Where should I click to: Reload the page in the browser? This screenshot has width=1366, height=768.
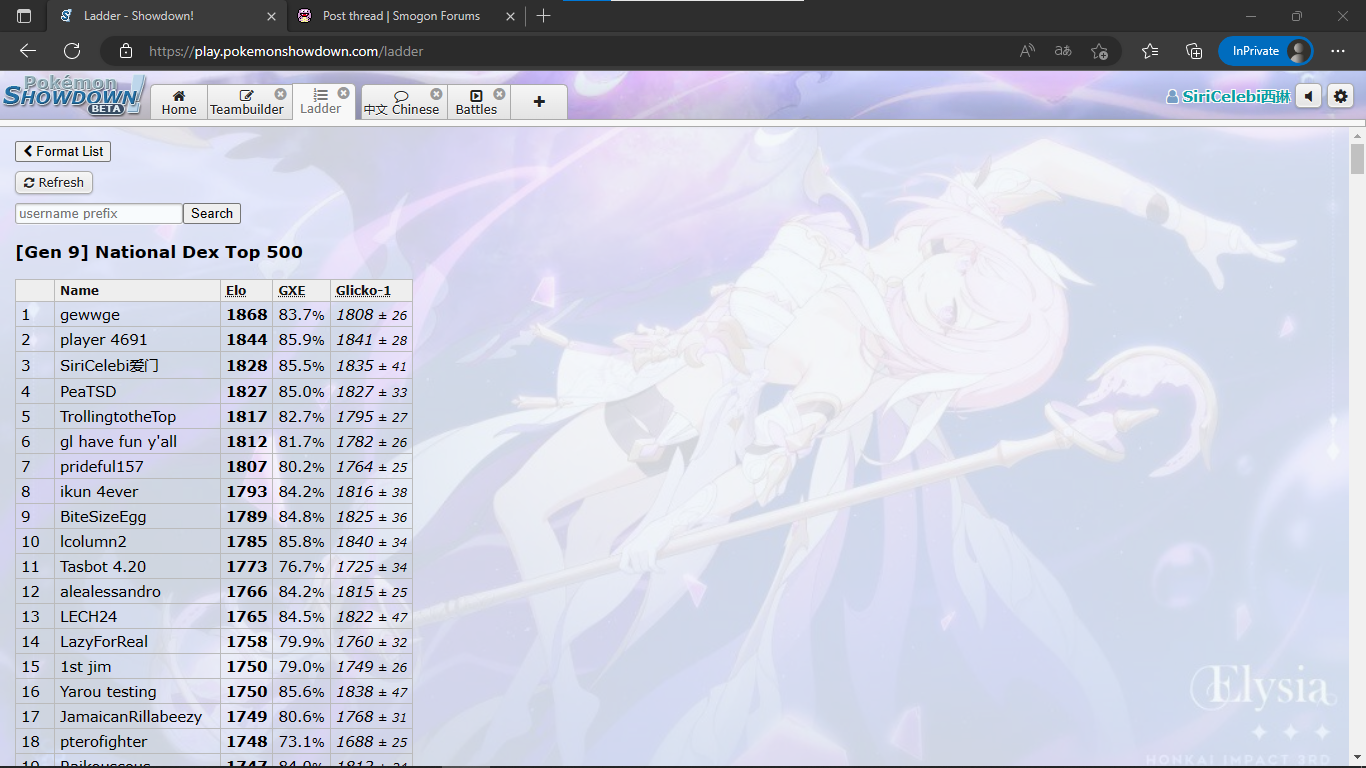coord(72,51)
